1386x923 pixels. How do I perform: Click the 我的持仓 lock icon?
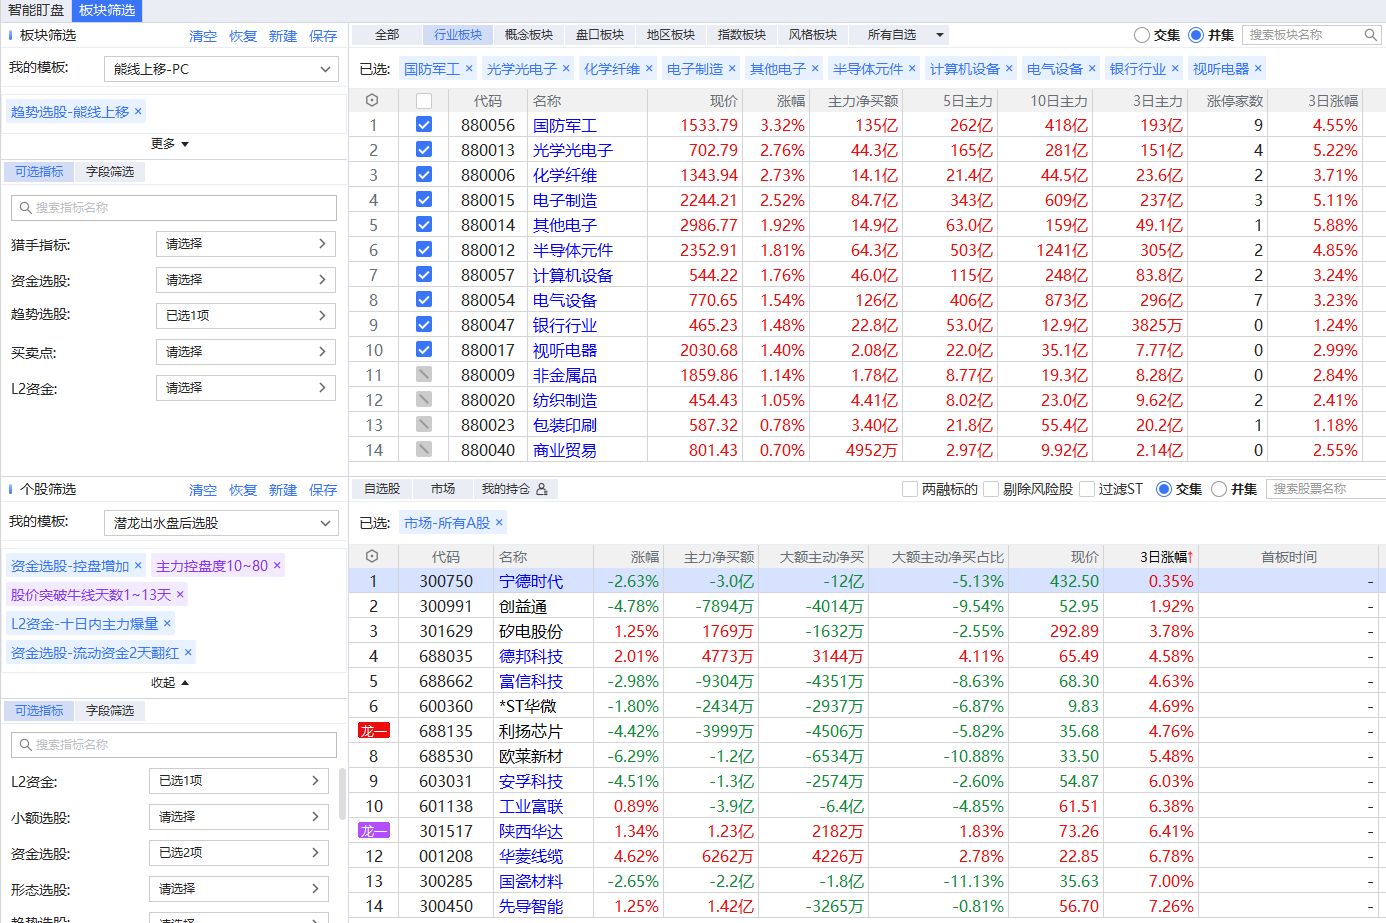coord(542,489)
